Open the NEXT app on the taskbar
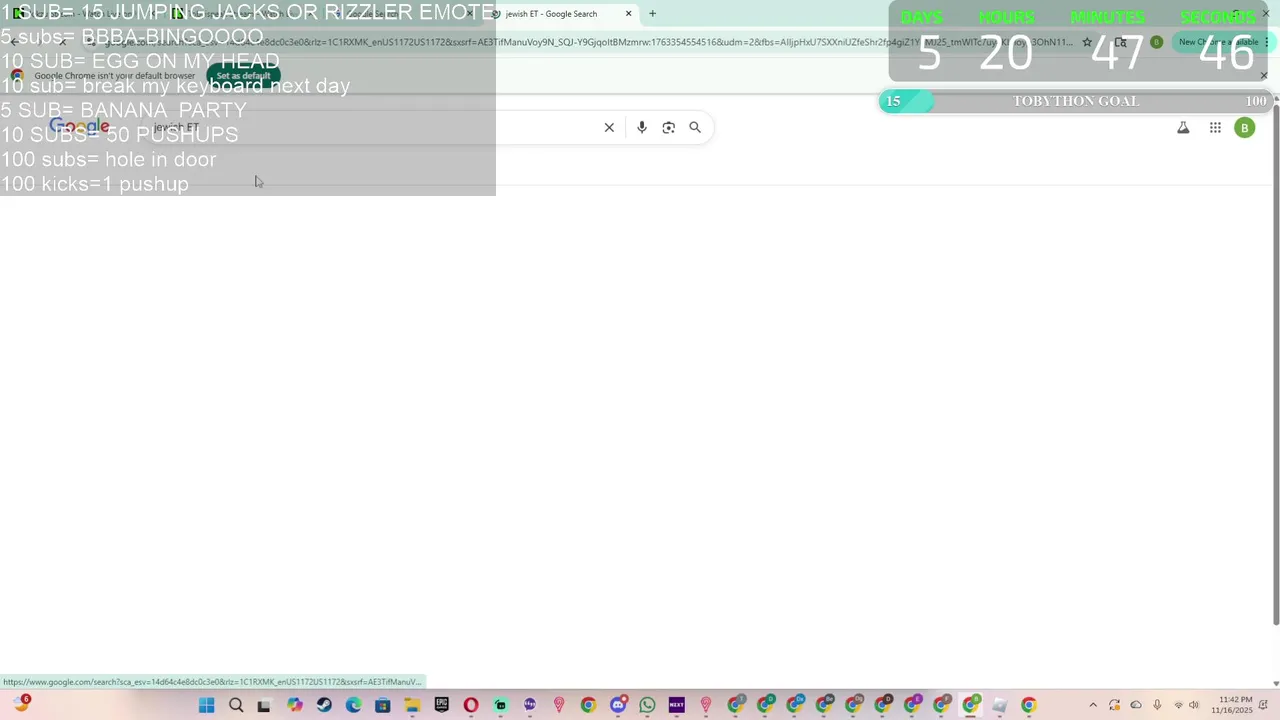 [677, 705]
